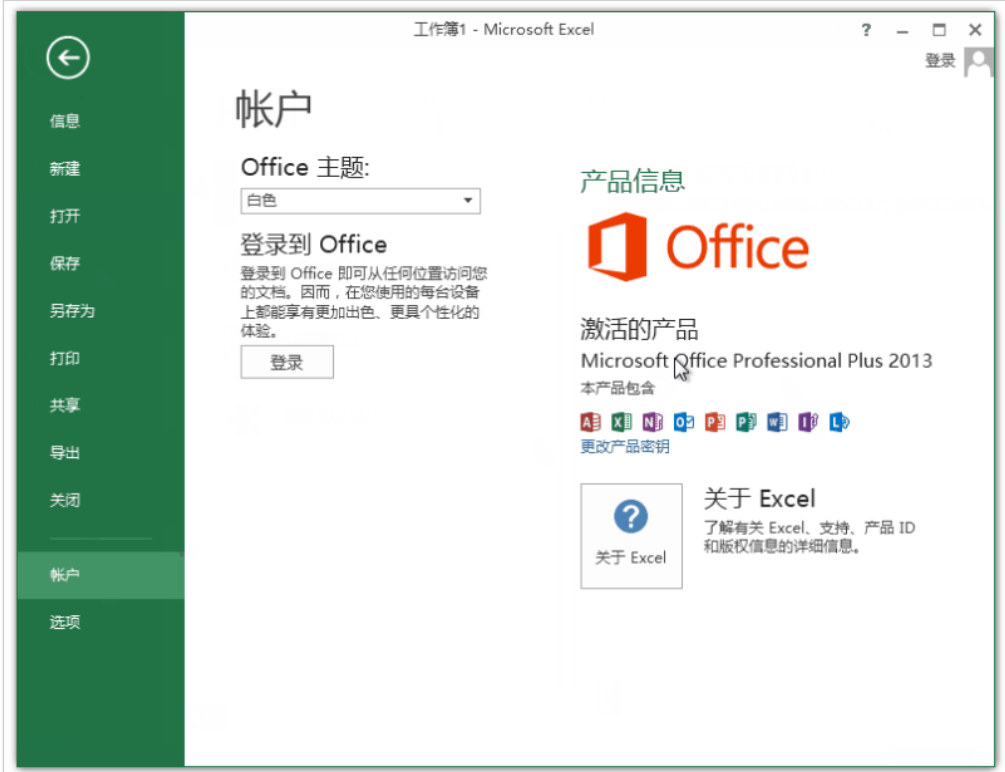
Task: Open the 信息 menu item
Action: click(x=65, y=122)
